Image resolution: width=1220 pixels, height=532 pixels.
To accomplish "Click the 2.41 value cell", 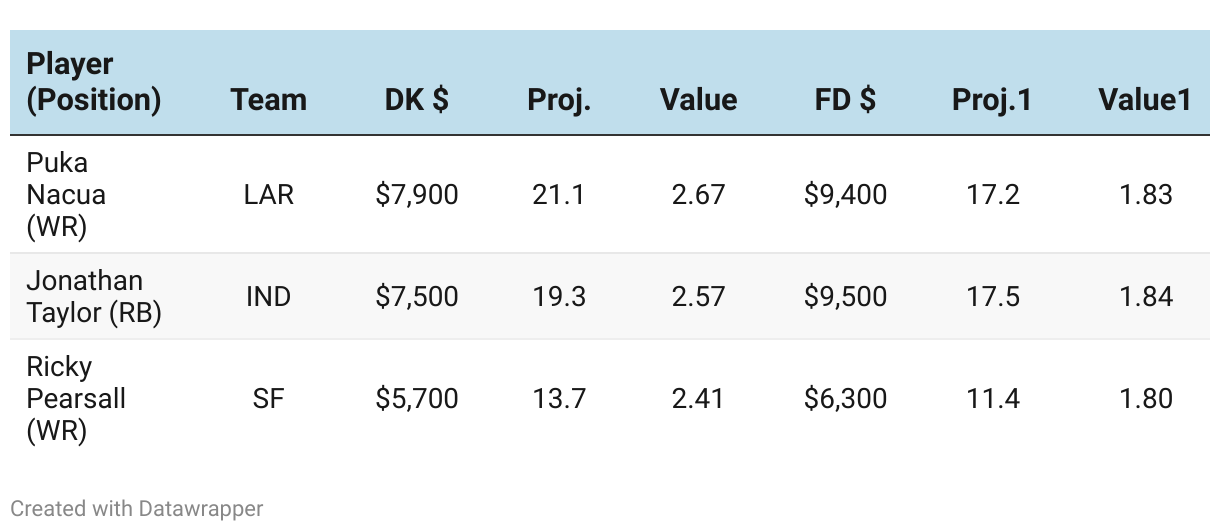I will 698,398.
